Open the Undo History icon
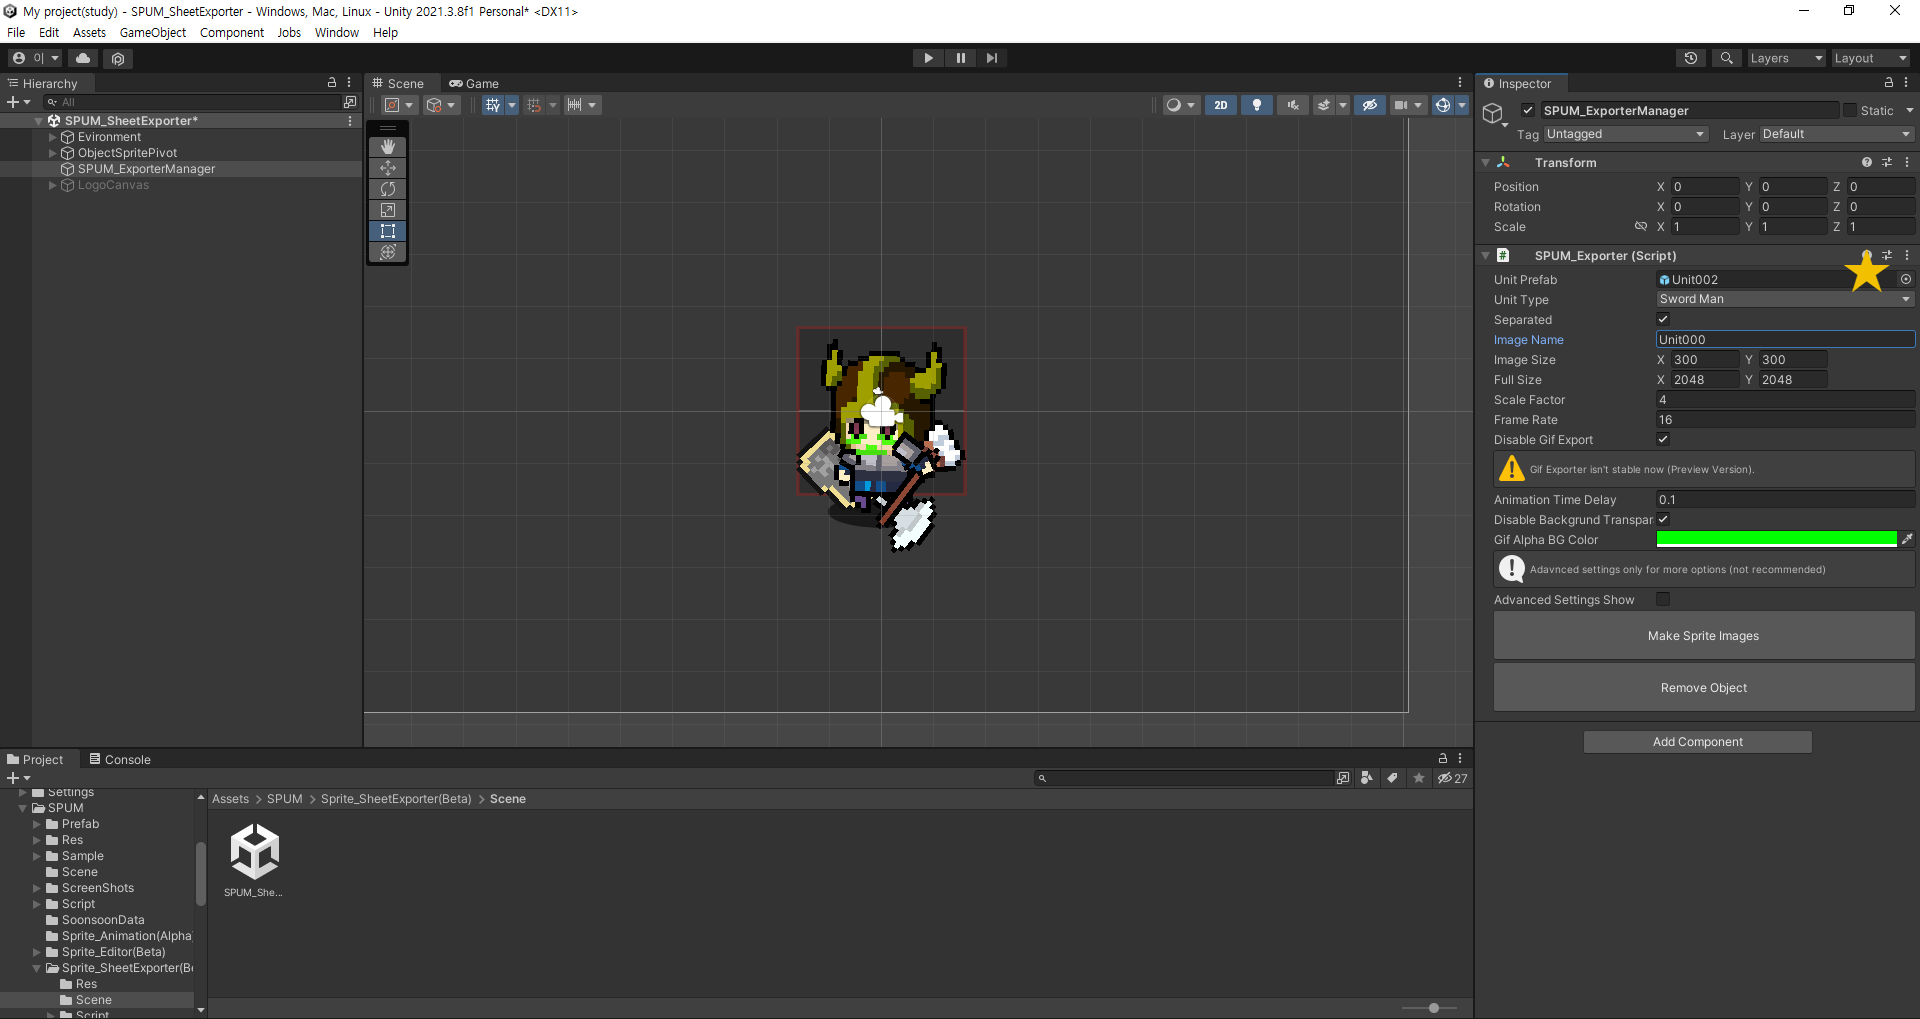This screenshot has width=1920, height=1019. [1691, 58]
